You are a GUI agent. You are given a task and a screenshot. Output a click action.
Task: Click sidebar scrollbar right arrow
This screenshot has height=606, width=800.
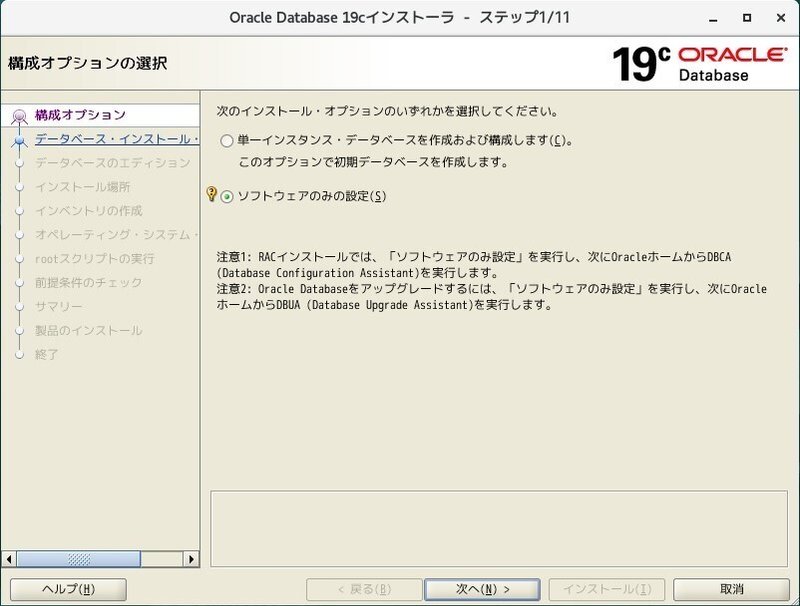point(191,559)
